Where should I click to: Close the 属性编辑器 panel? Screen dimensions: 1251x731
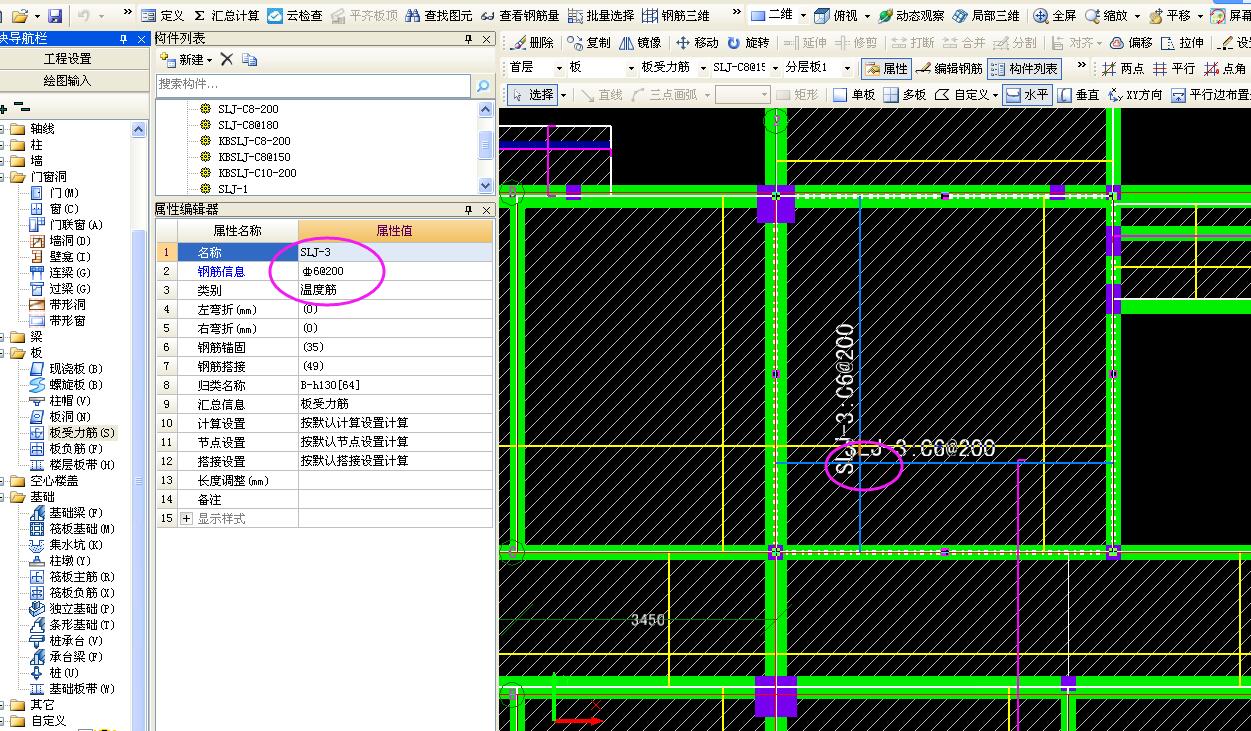(x=487, y=210)
